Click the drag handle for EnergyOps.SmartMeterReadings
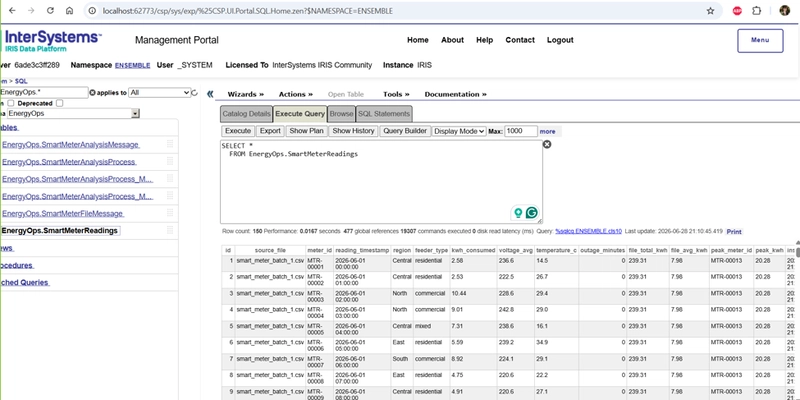Viewport: 800px width, 400px height. 170,231
